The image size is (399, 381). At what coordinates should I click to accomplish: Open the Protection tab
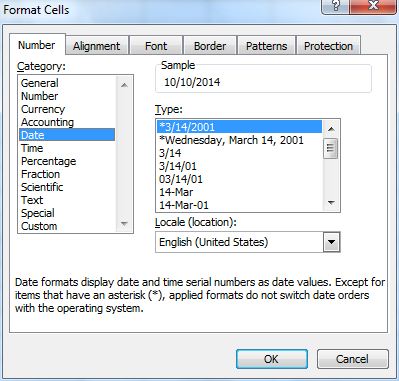[x=328, y=46]
